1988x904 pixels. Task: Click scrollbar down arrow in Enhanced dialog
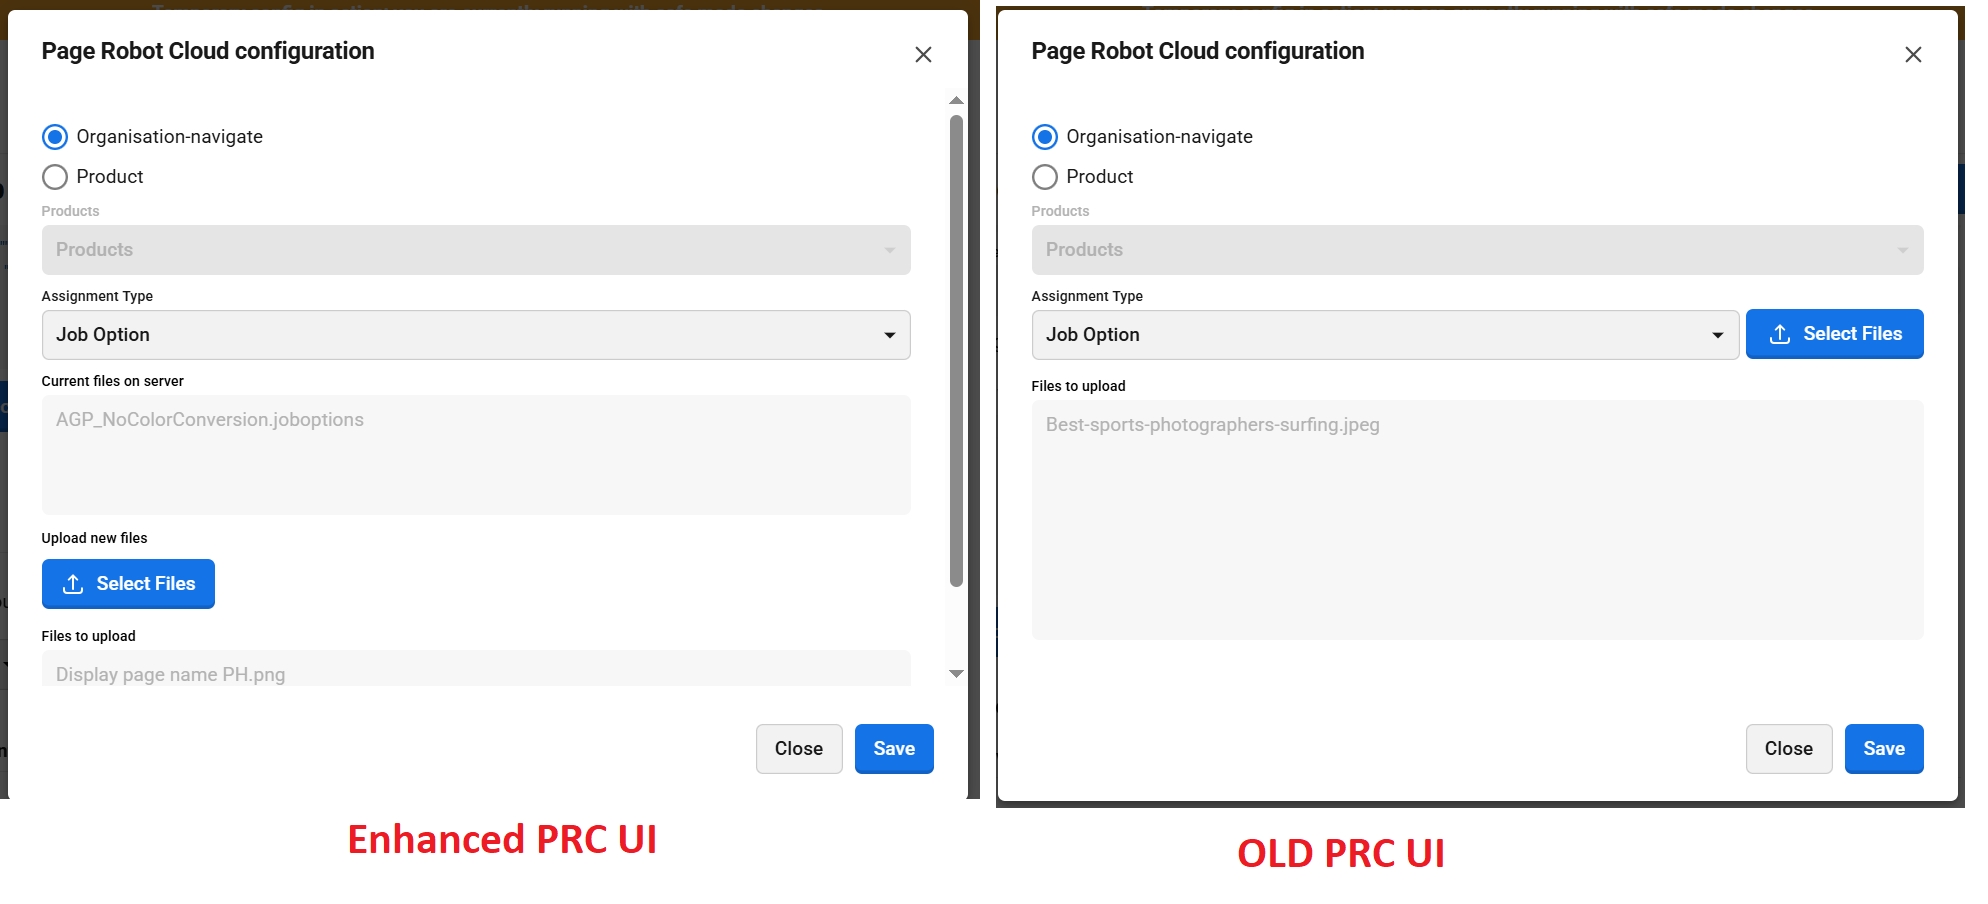pyautogui.click(x=956, y=674)
